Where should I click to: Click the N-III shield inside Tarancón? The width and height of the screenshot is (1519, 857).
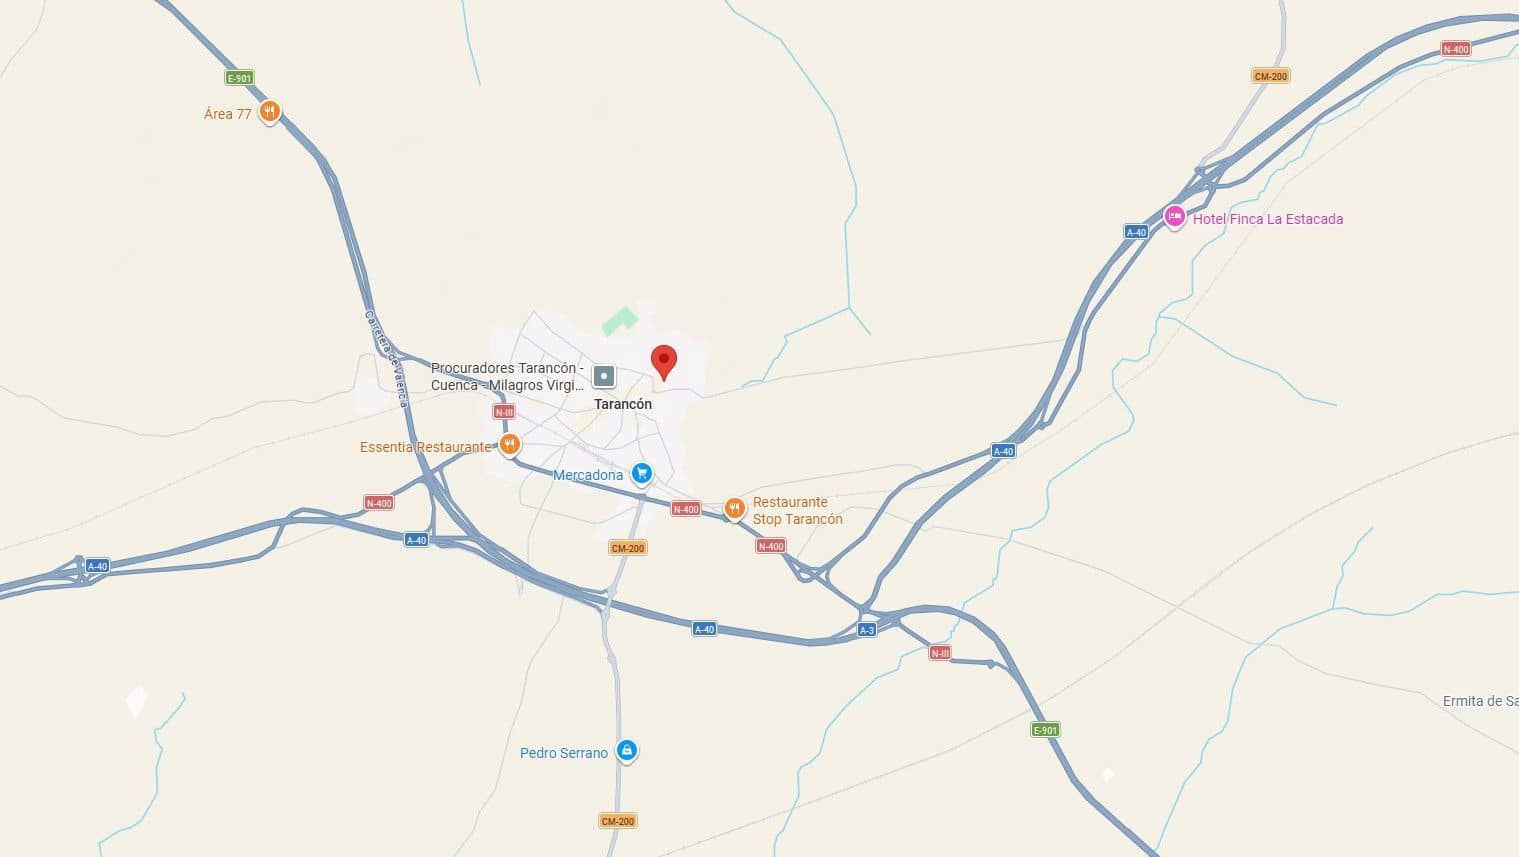pyautogui.click(x=504, y=412)
